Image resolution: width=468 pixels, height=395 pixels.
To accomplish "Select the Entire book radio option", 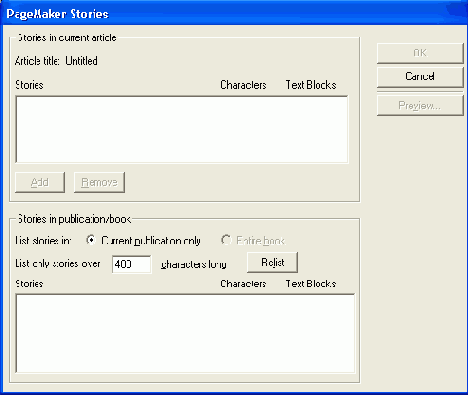I will tap(252, 240).
